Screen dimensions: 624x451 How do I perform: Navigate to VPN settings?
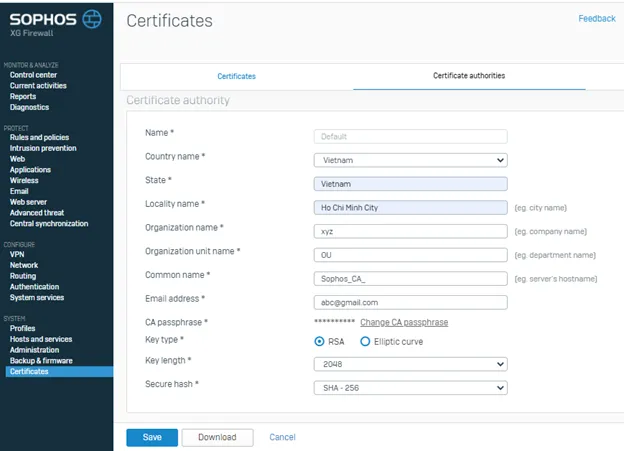tap(17, 255)
